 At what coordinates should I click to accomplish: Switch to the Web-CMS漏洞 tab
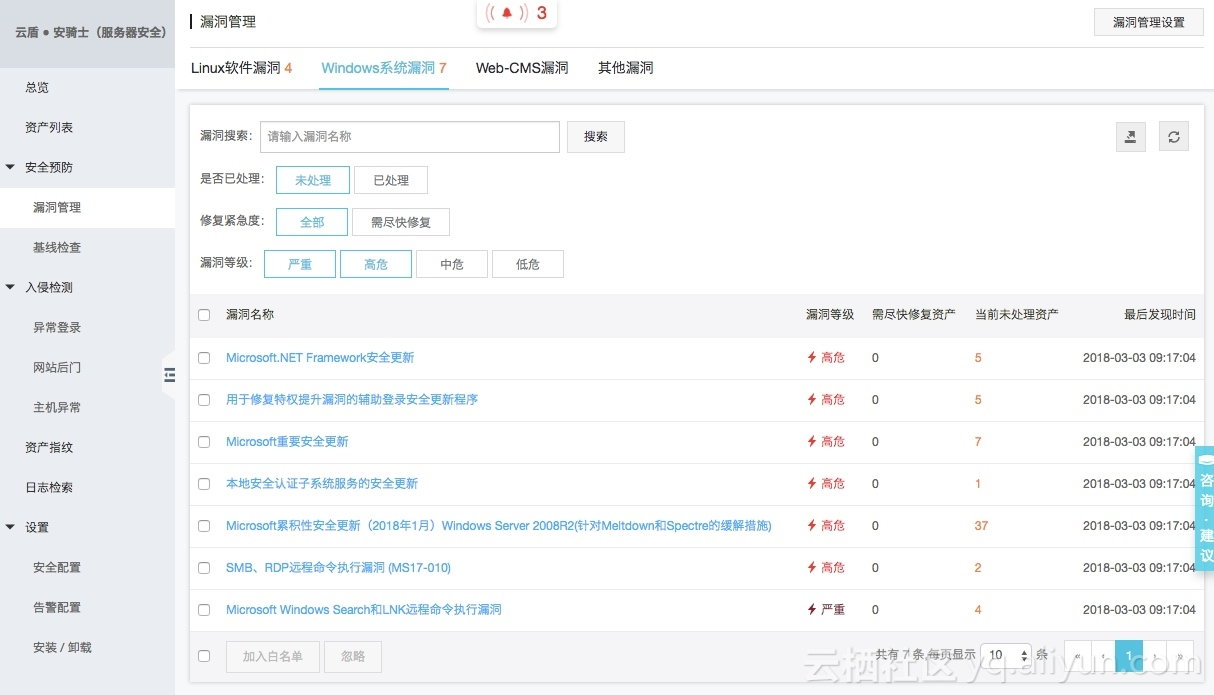[522, 68]
